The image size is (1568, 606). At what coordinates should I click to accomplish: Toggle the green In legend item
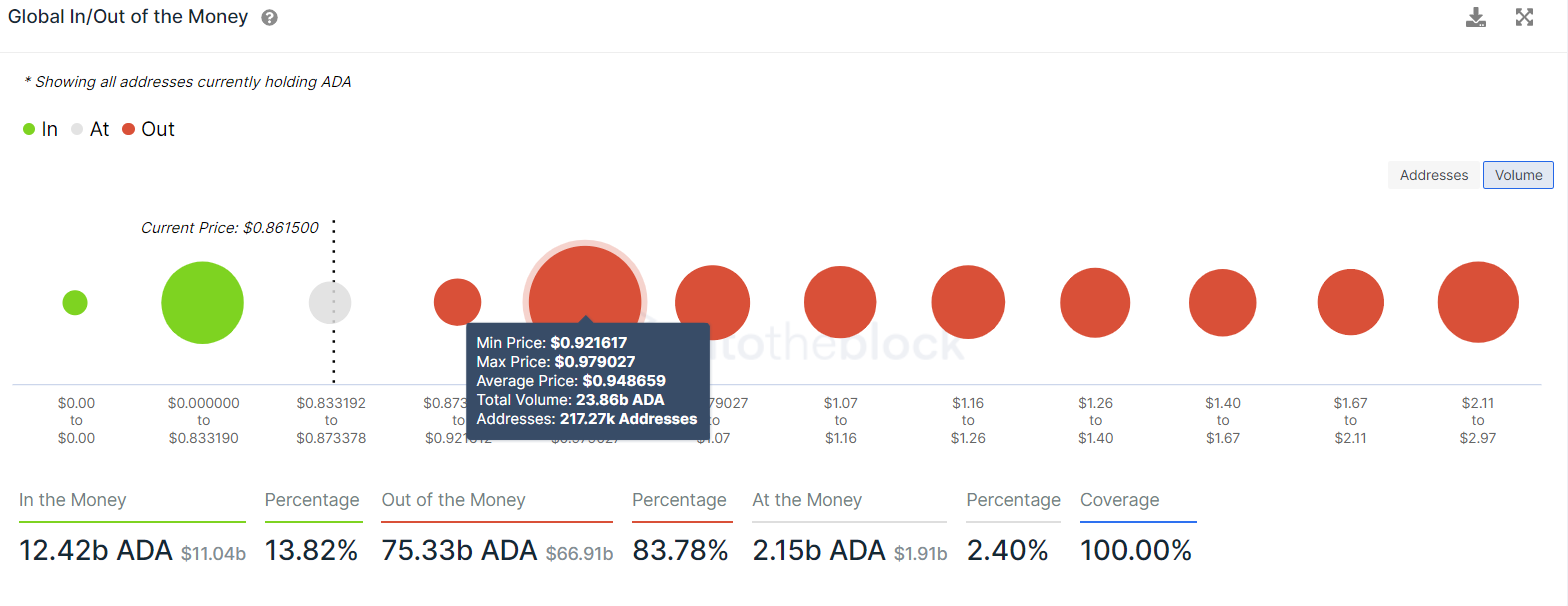point(41,129)
